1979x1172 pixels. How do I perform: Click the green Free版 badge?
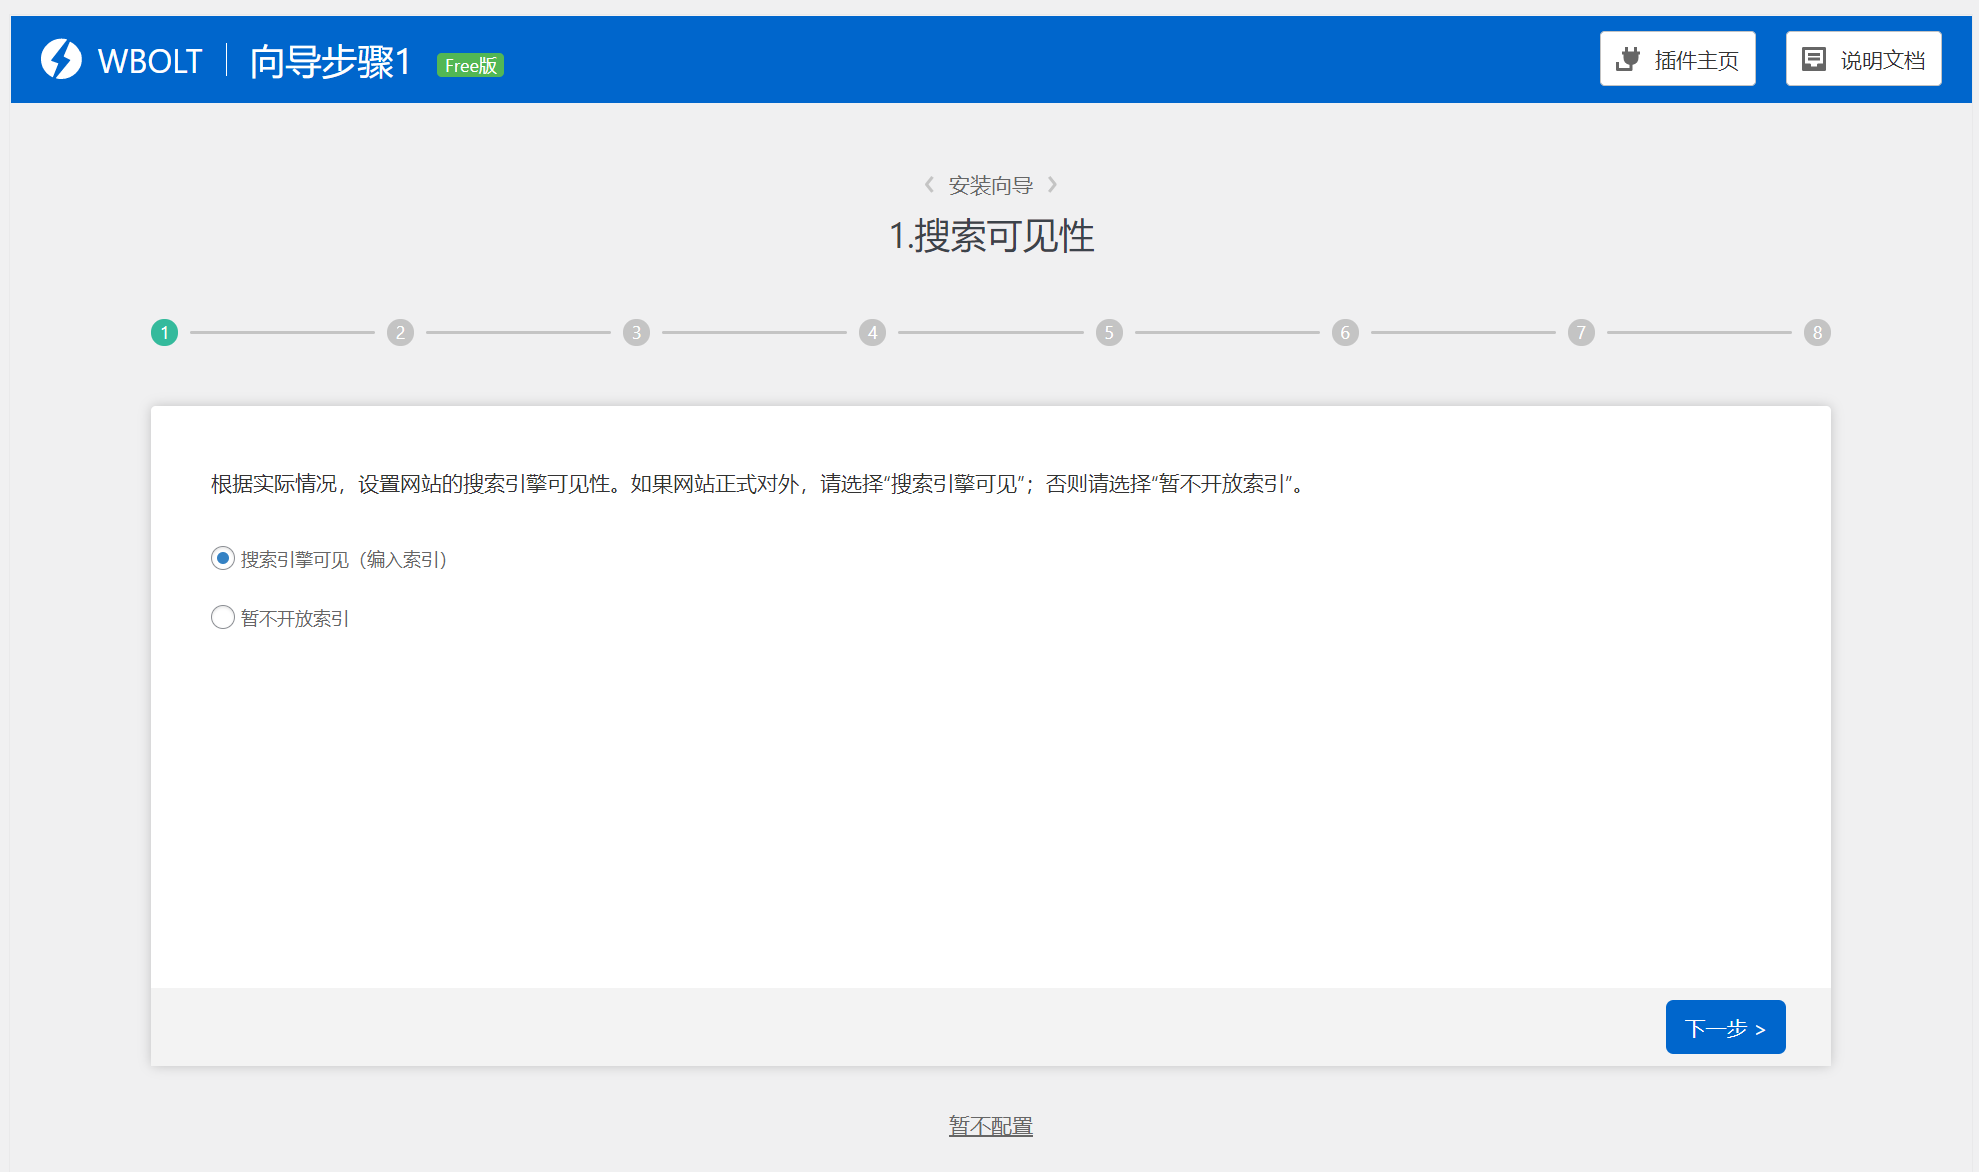click(x=470, y=65)
